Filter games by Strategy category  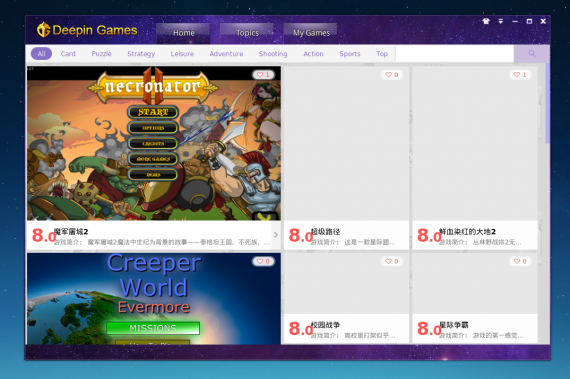[x=141, y=54]
